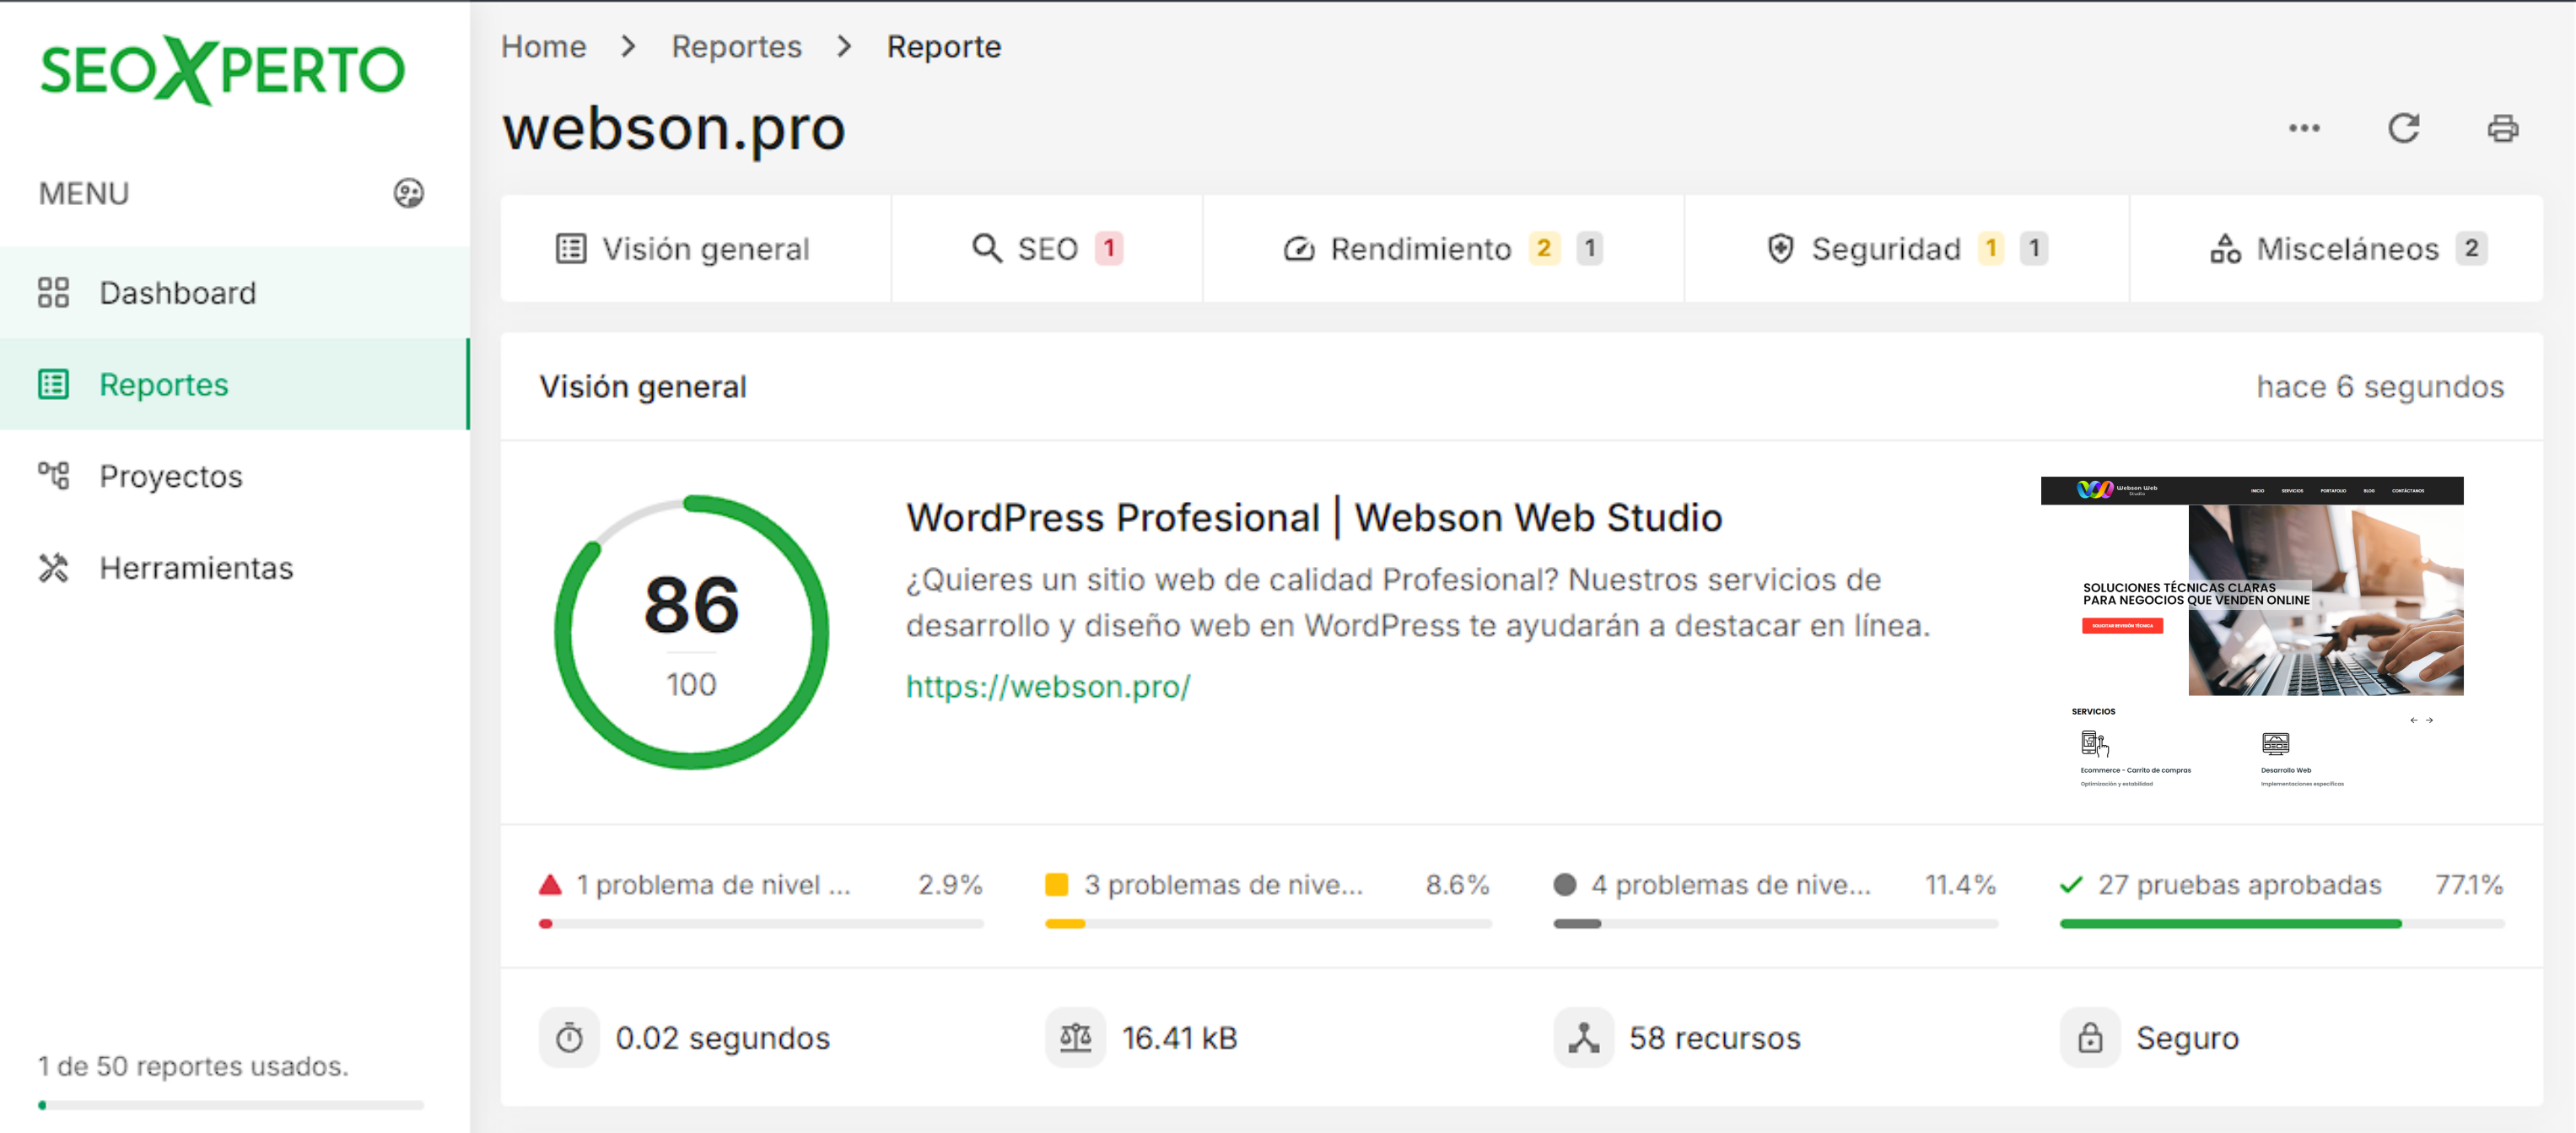Click the resources icon beside 58 recursos

(1583, 1038)
